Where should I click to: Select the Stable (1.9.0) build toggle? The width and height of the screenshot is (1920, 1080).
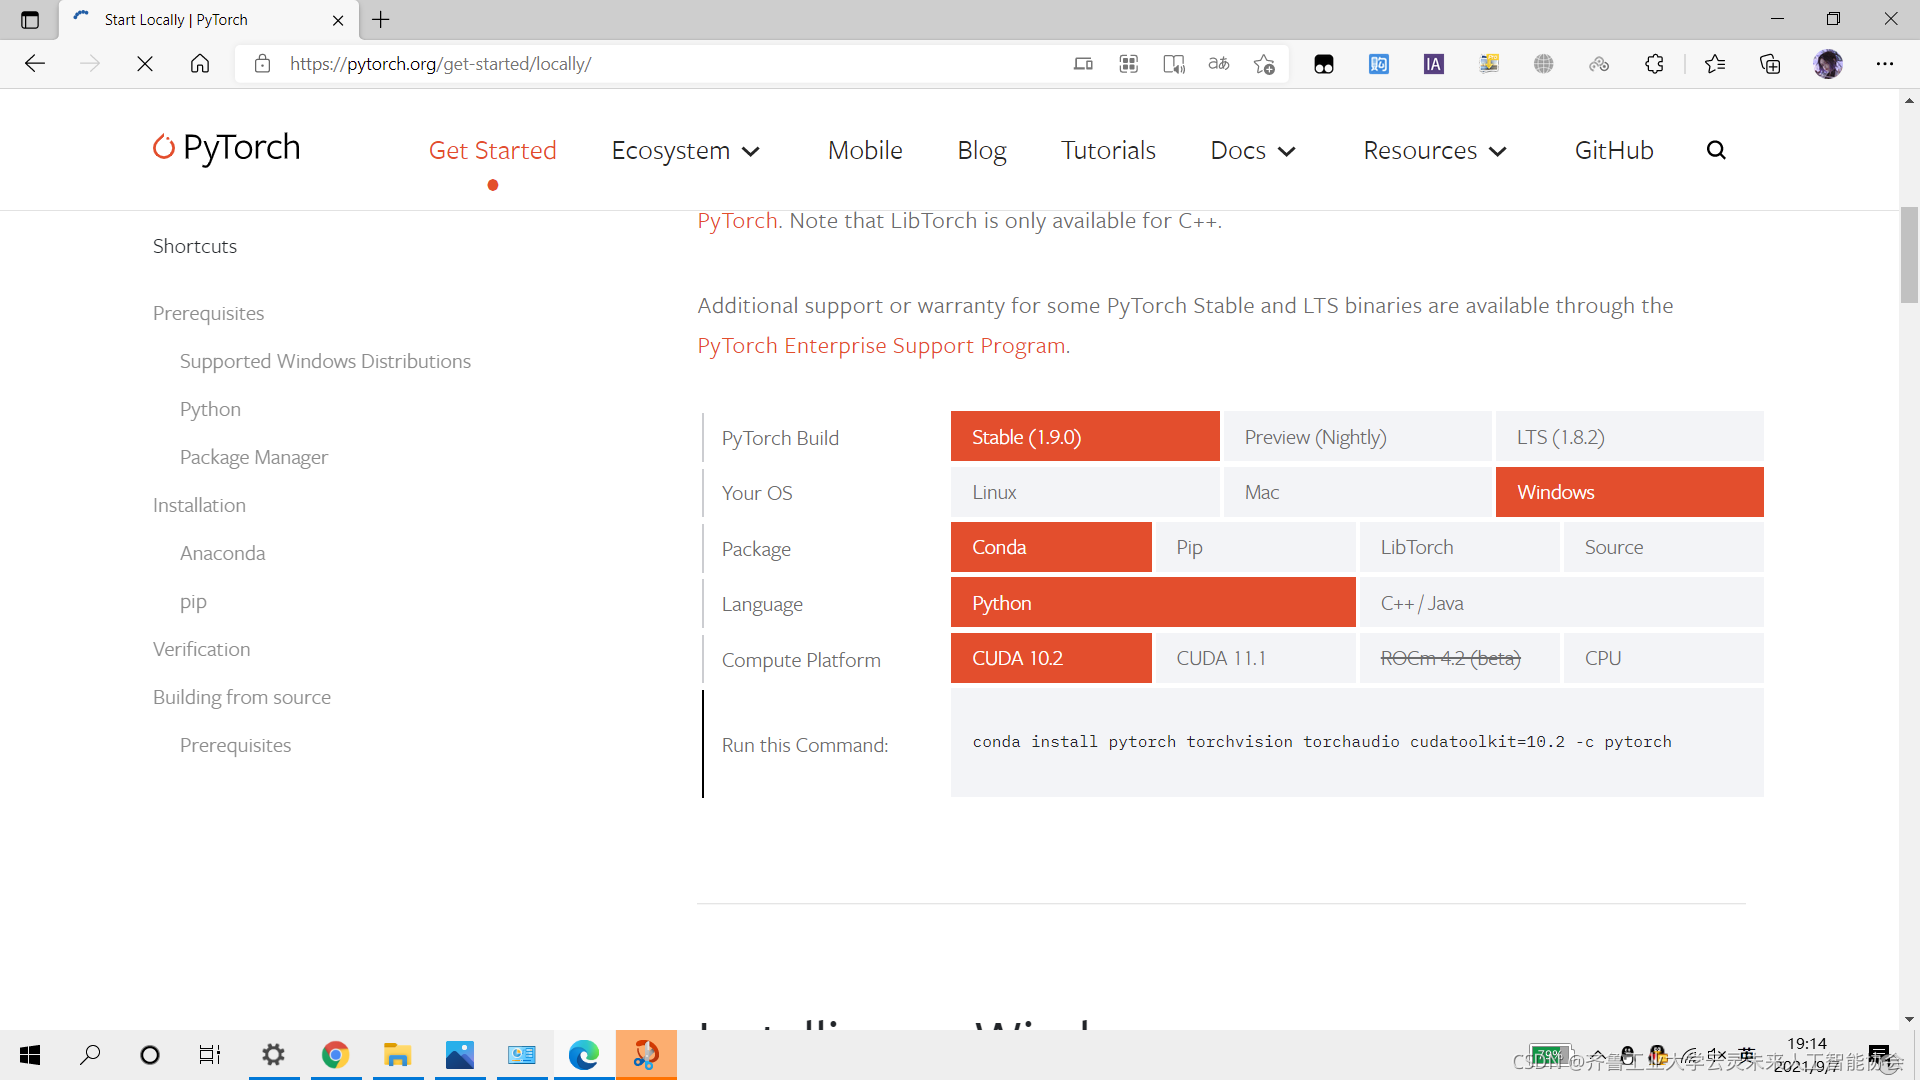(x=1084, y=436)
